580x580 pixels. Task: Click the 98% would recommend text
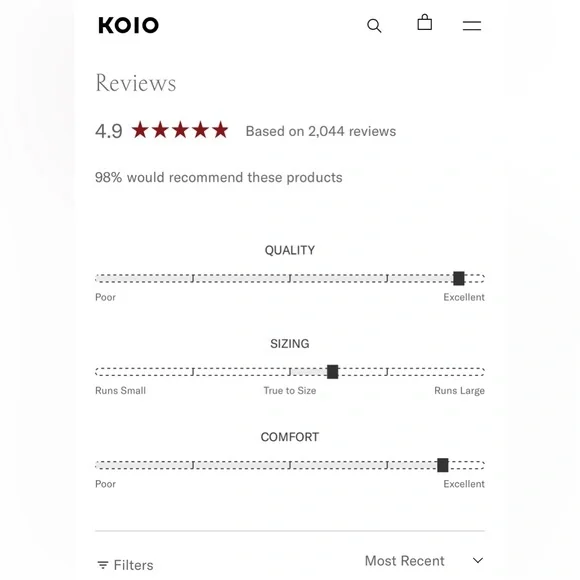click(219, 178)
